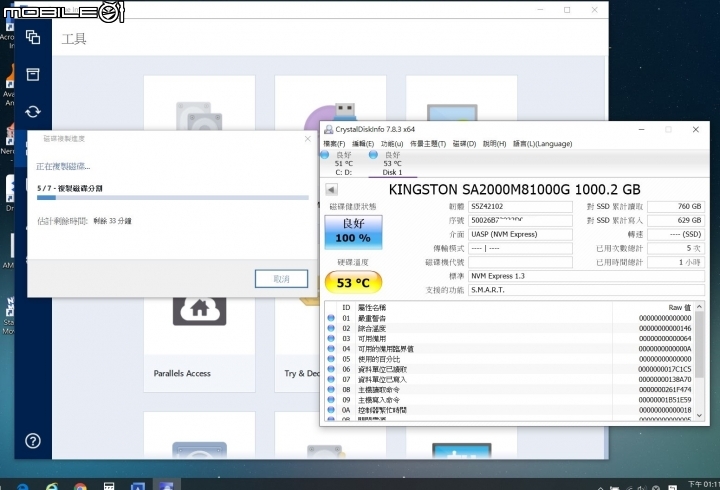Click the interface field UASP (NVM Express)

tap(520, 234)
